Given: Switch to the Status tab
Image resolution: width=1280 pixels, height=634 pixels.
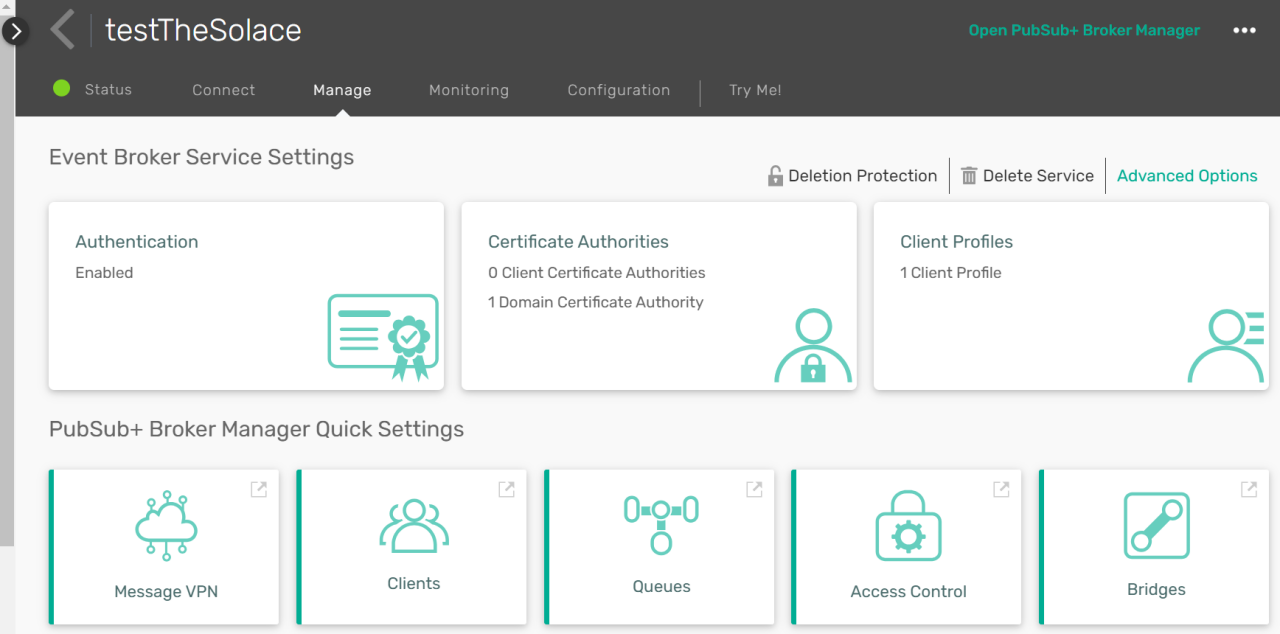Looking at the screenshot, I should click(x=108, y=90).
